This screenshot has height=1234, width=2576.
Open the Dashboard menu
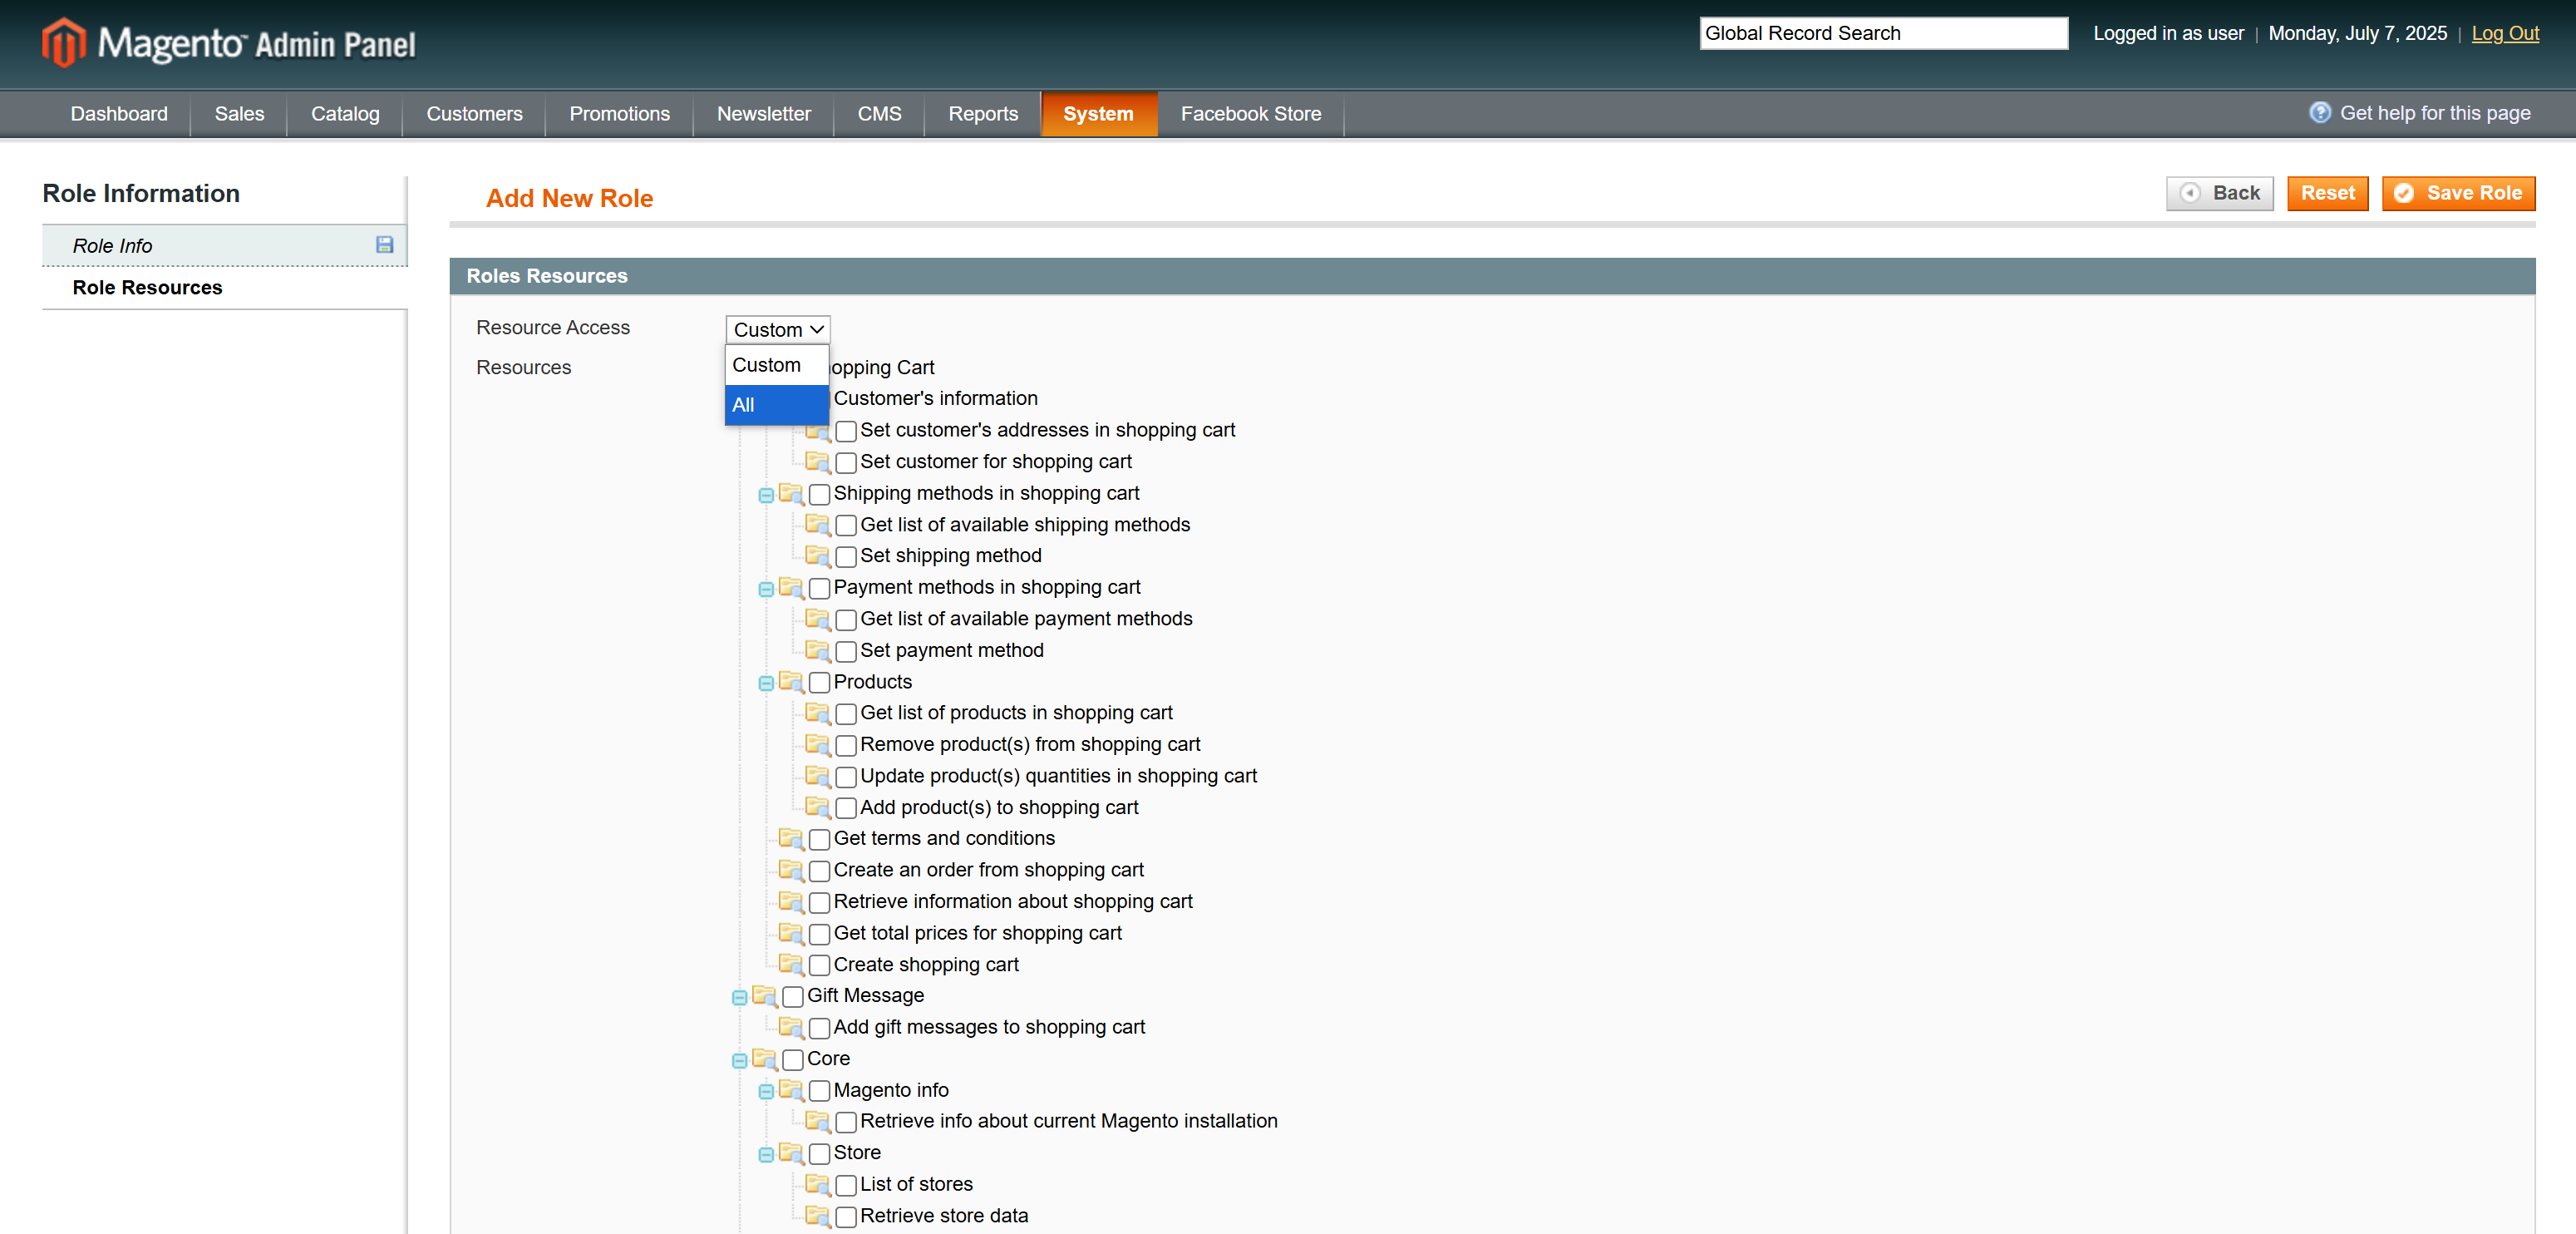pos(119,114)
